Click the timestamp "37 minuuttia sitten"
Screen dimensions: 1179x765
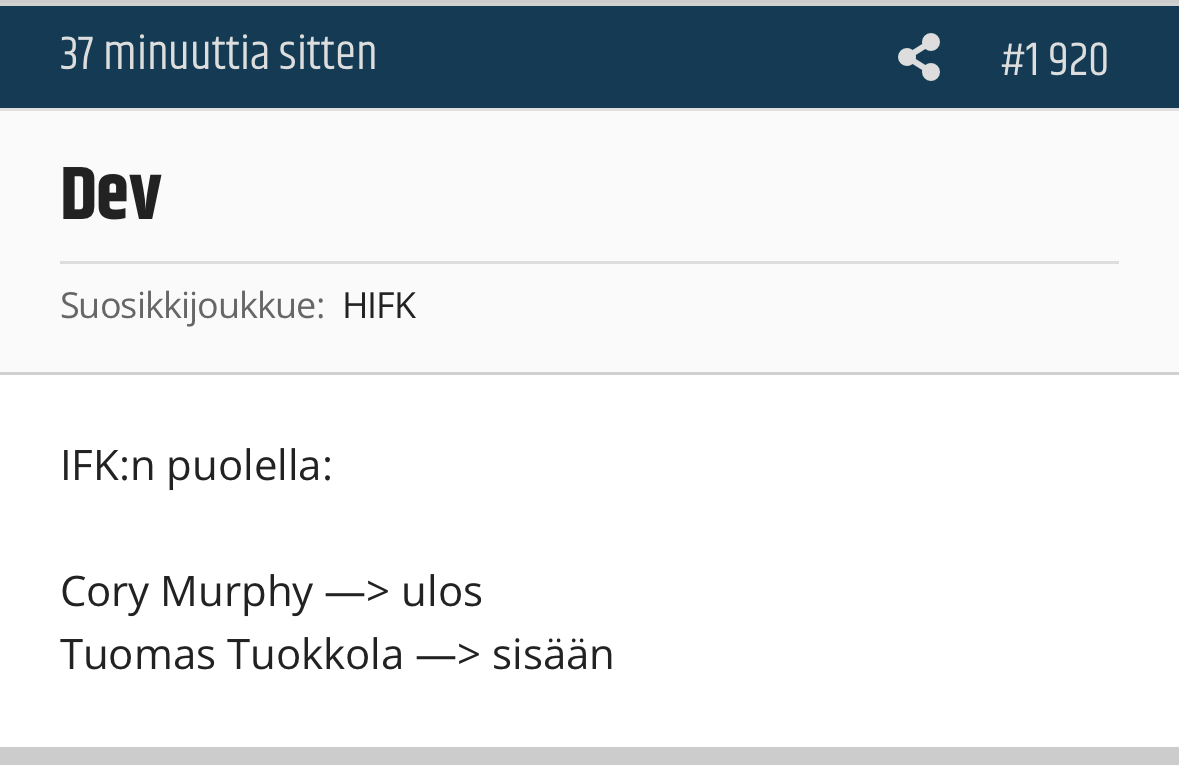[x=218, y=55]
